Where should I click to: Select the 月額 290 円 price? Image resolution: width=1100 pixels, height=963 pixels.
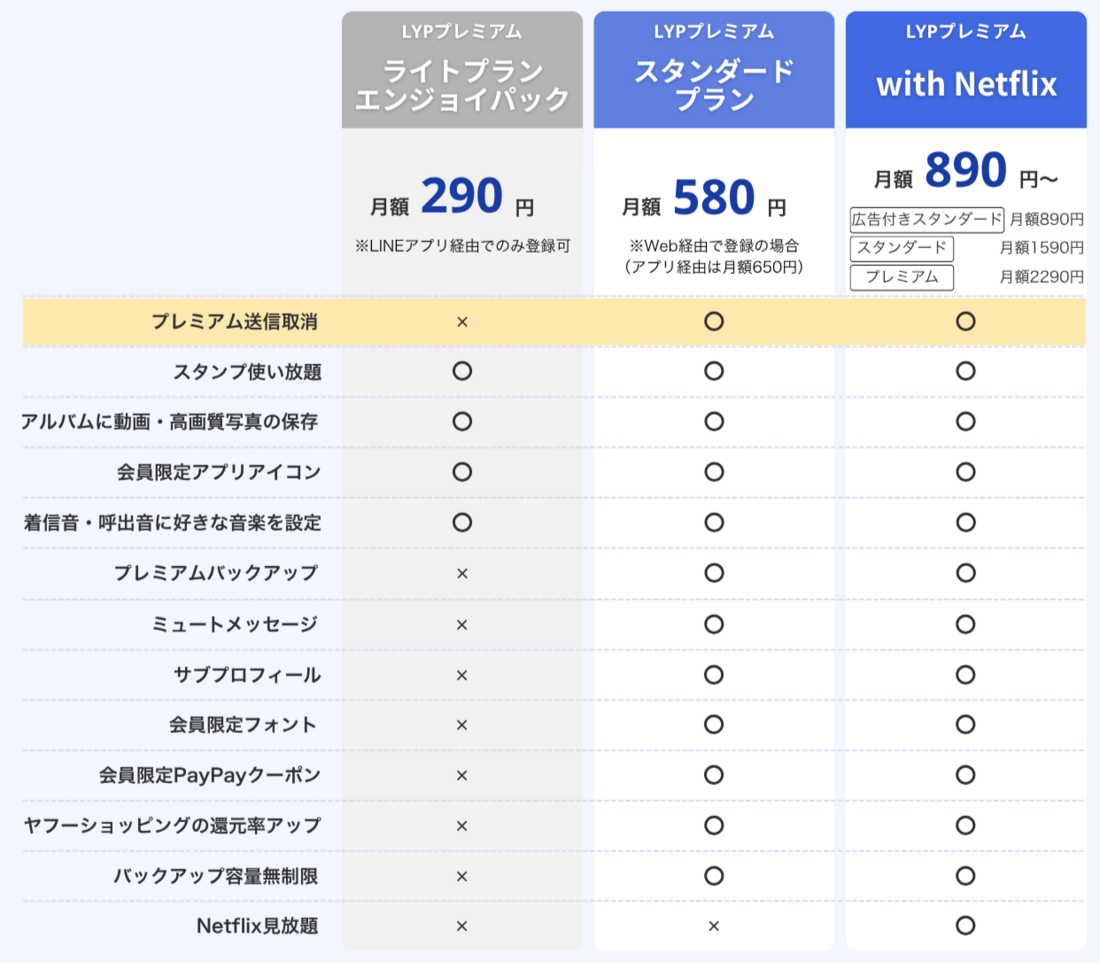[x=452, y=196]
